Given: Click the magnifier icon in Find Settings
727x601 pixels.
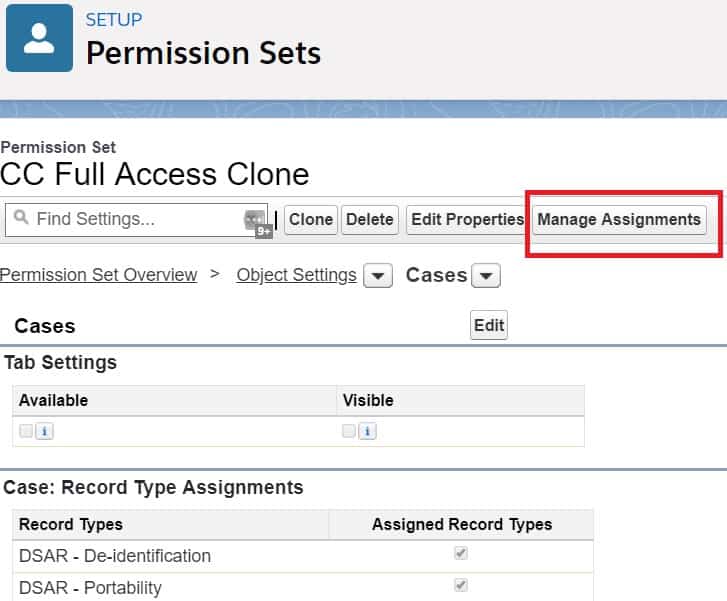Looking at the screenshot, I should (x=20, y=219).
